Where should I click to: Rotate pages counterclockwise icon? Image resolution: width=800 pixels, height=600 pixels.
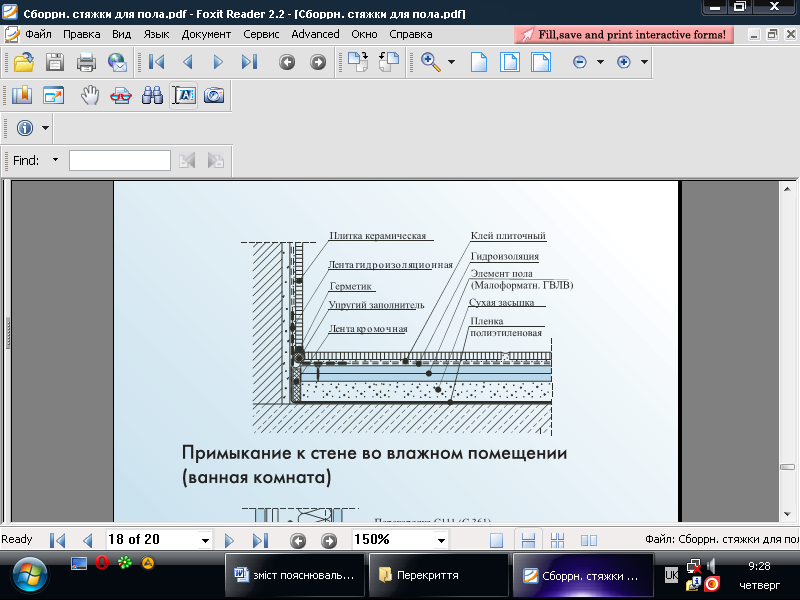point(389,62)
